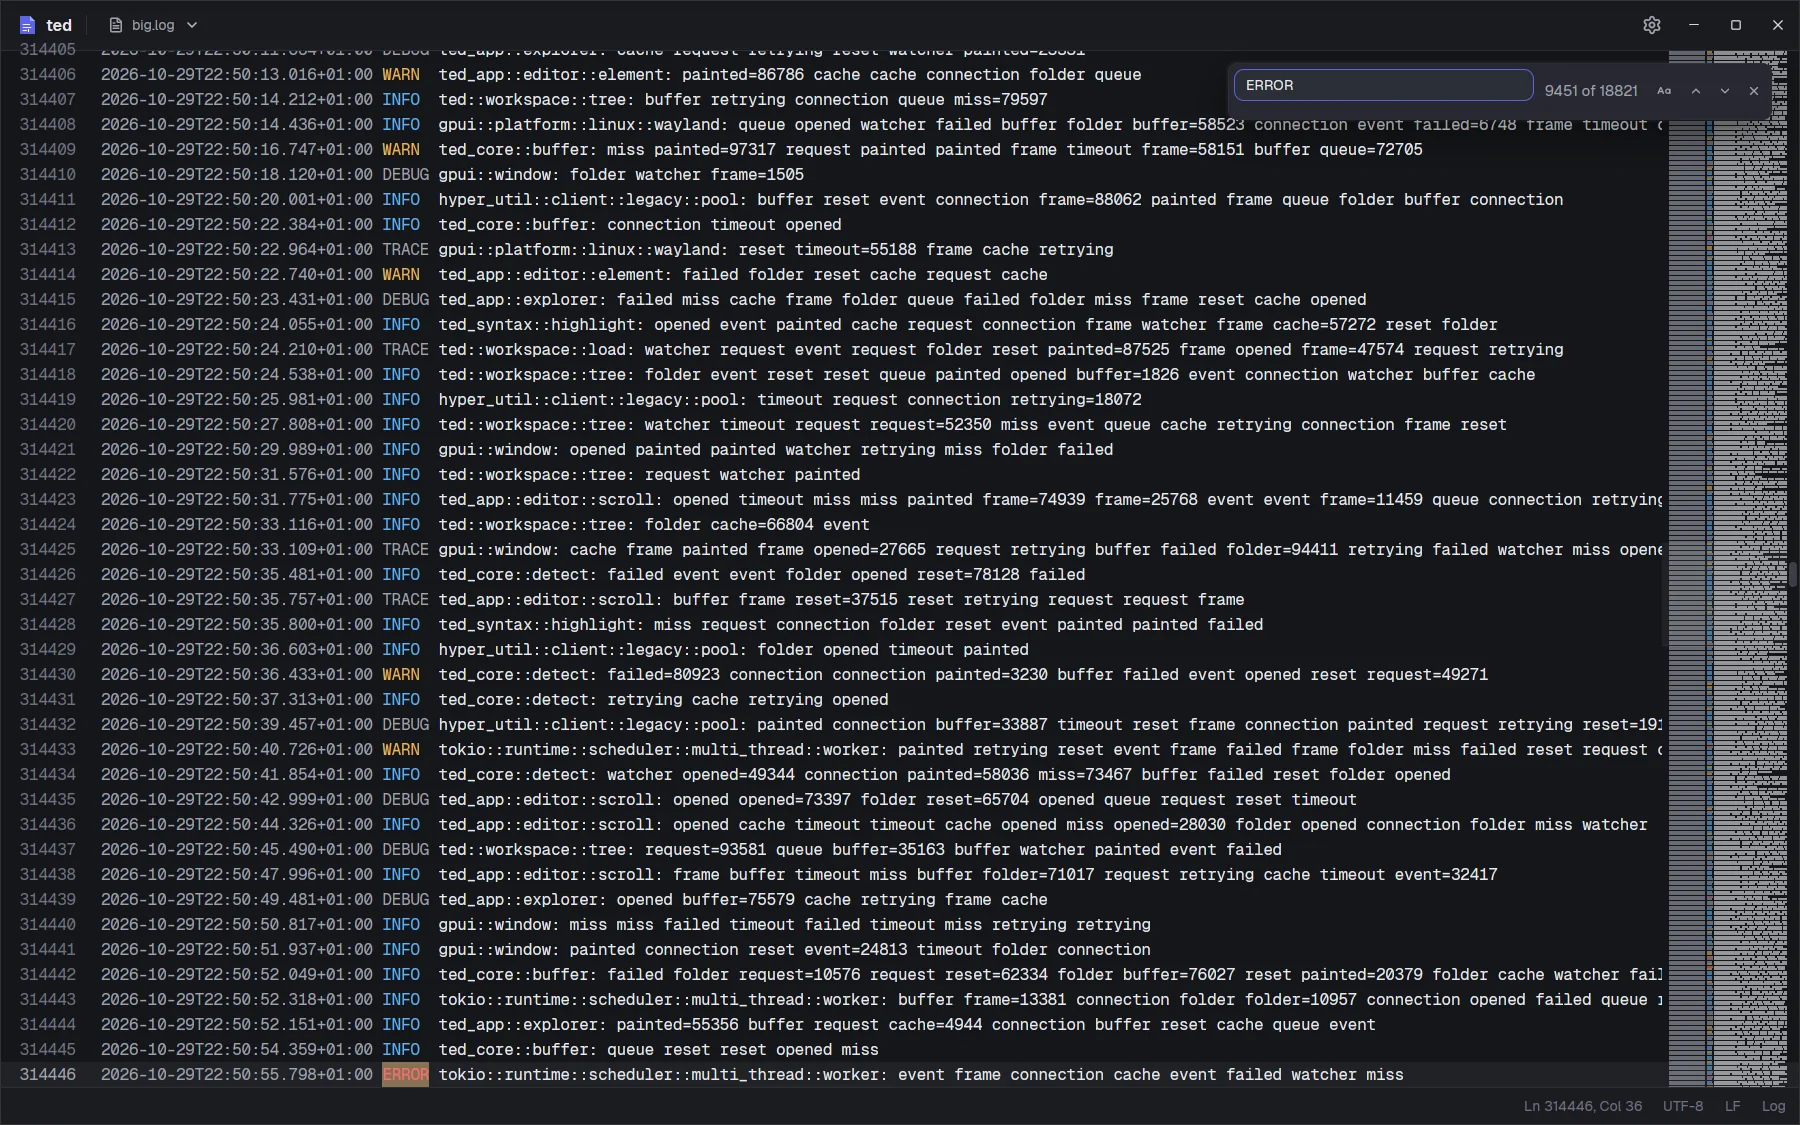Click 'ted_app::explorer:' on line 314444
The width and height of the screenshot is (1800, 1125).
pos(522,1025)
